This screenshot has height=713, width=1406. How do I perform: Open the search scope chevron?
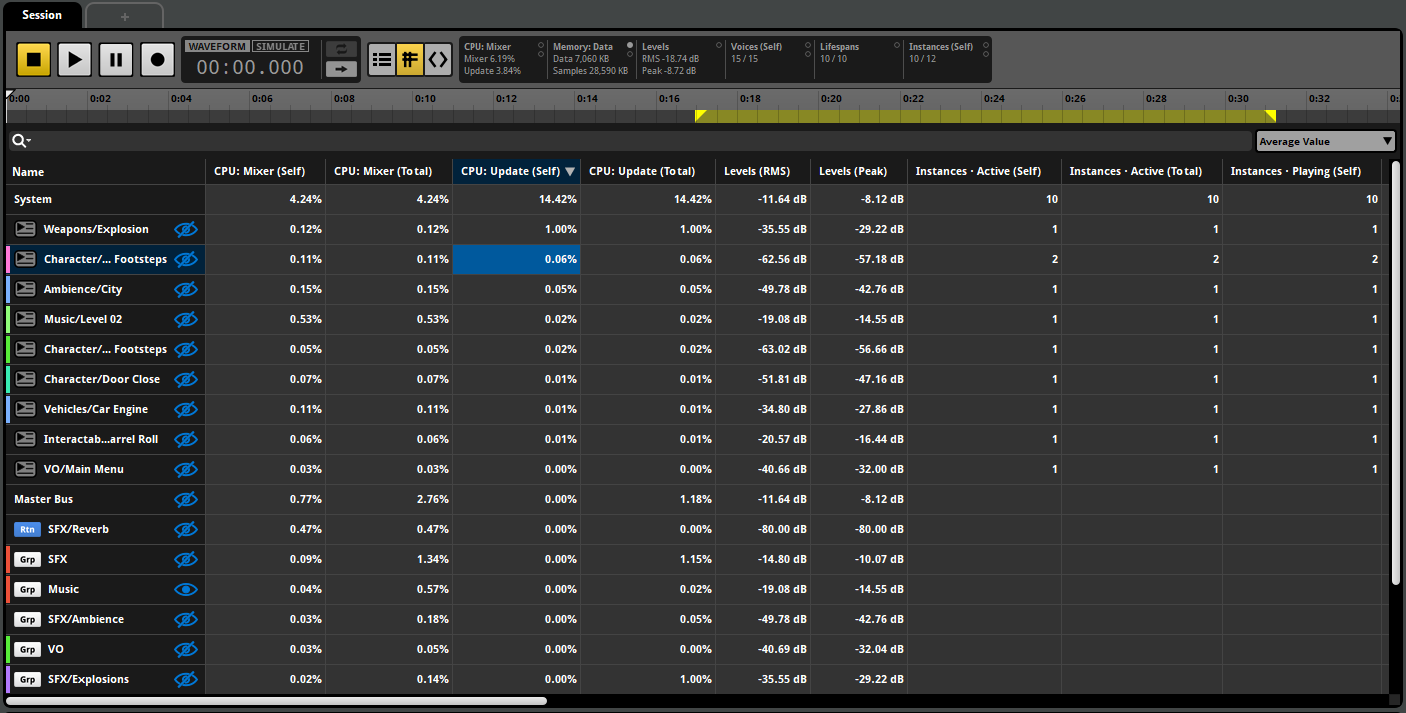tap(27, 140)
